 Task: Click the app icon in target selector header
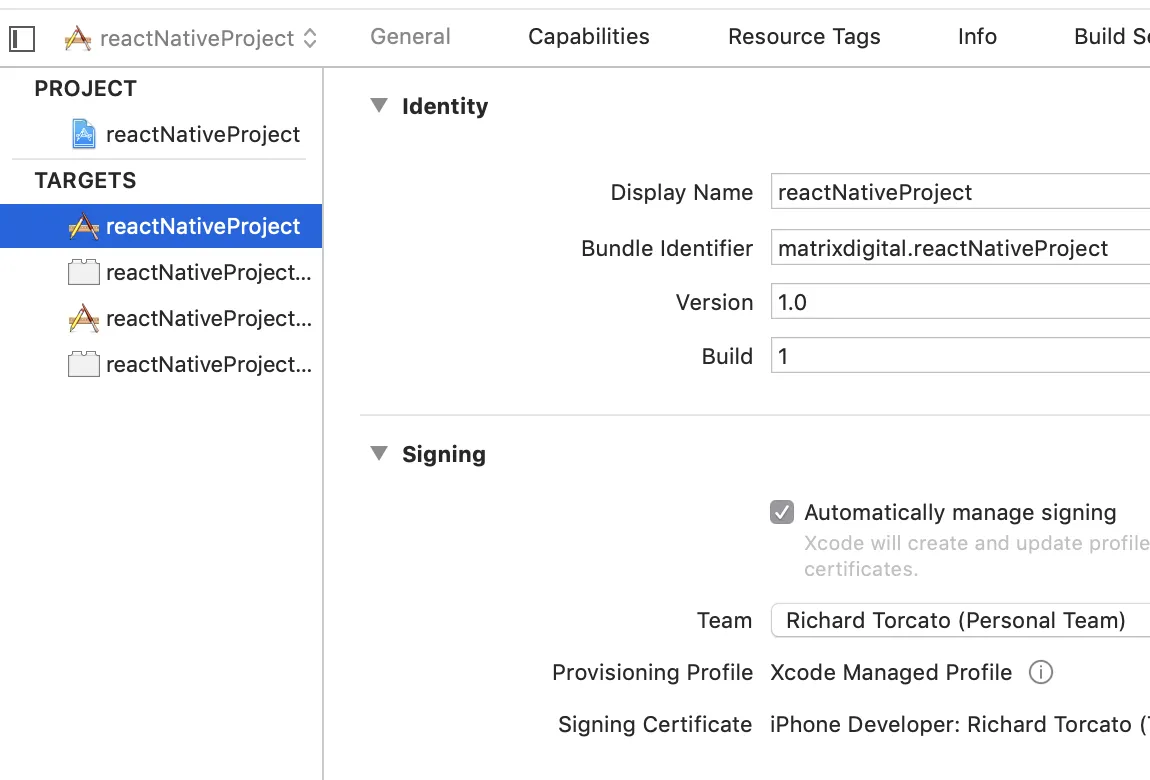click(78, 39)
